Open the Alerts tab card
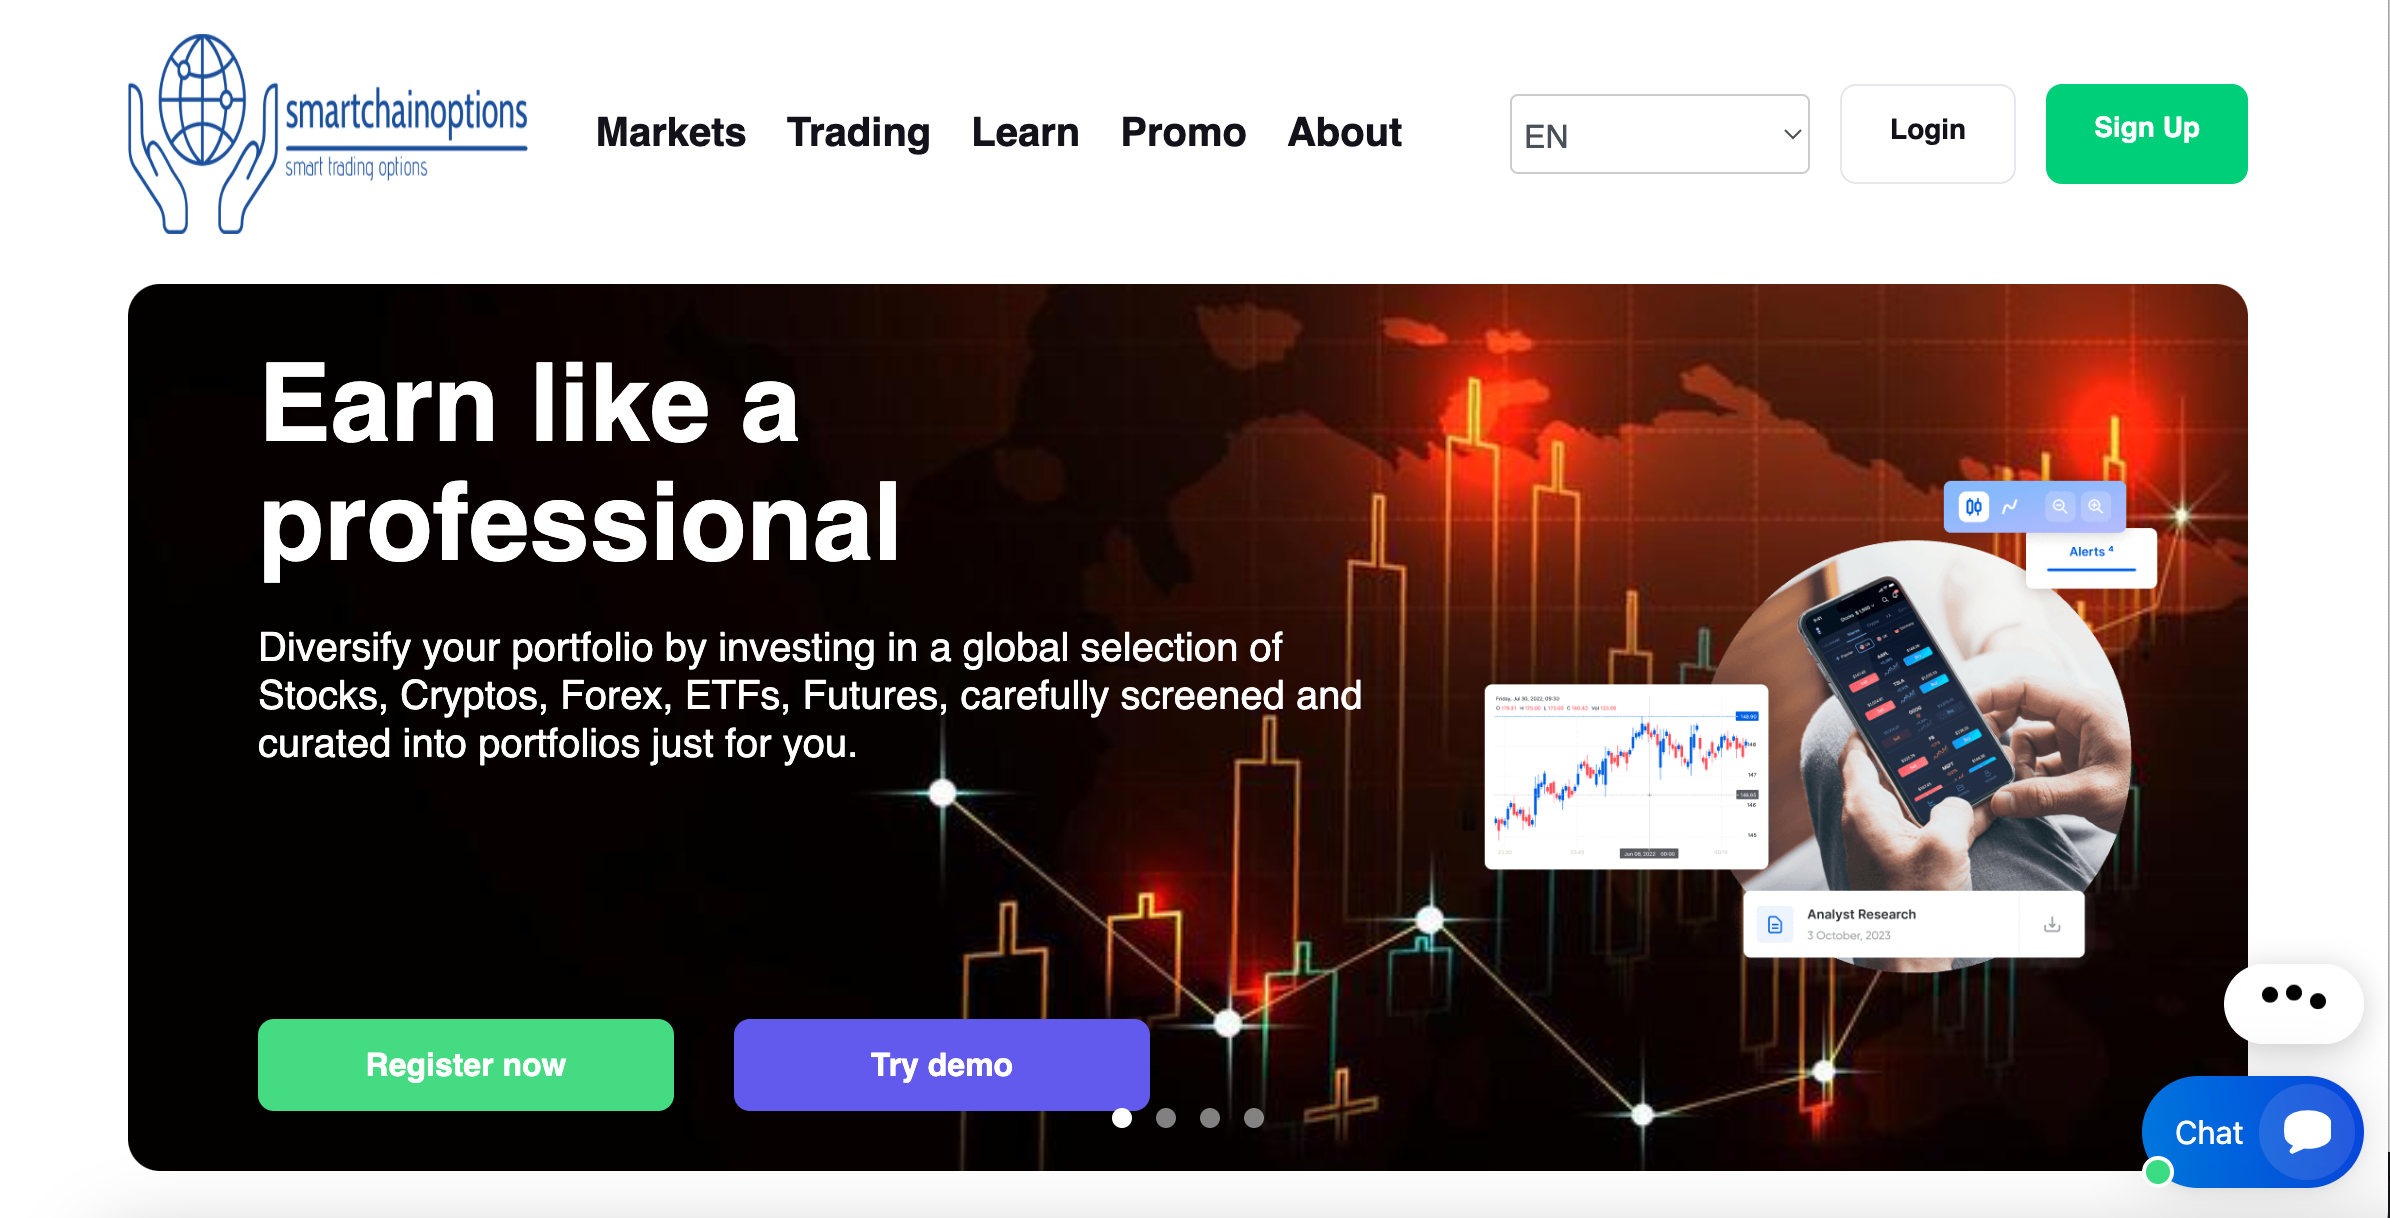Screen dimensions: 2390x1218 pyautogui.click(x=2091, y=554)
